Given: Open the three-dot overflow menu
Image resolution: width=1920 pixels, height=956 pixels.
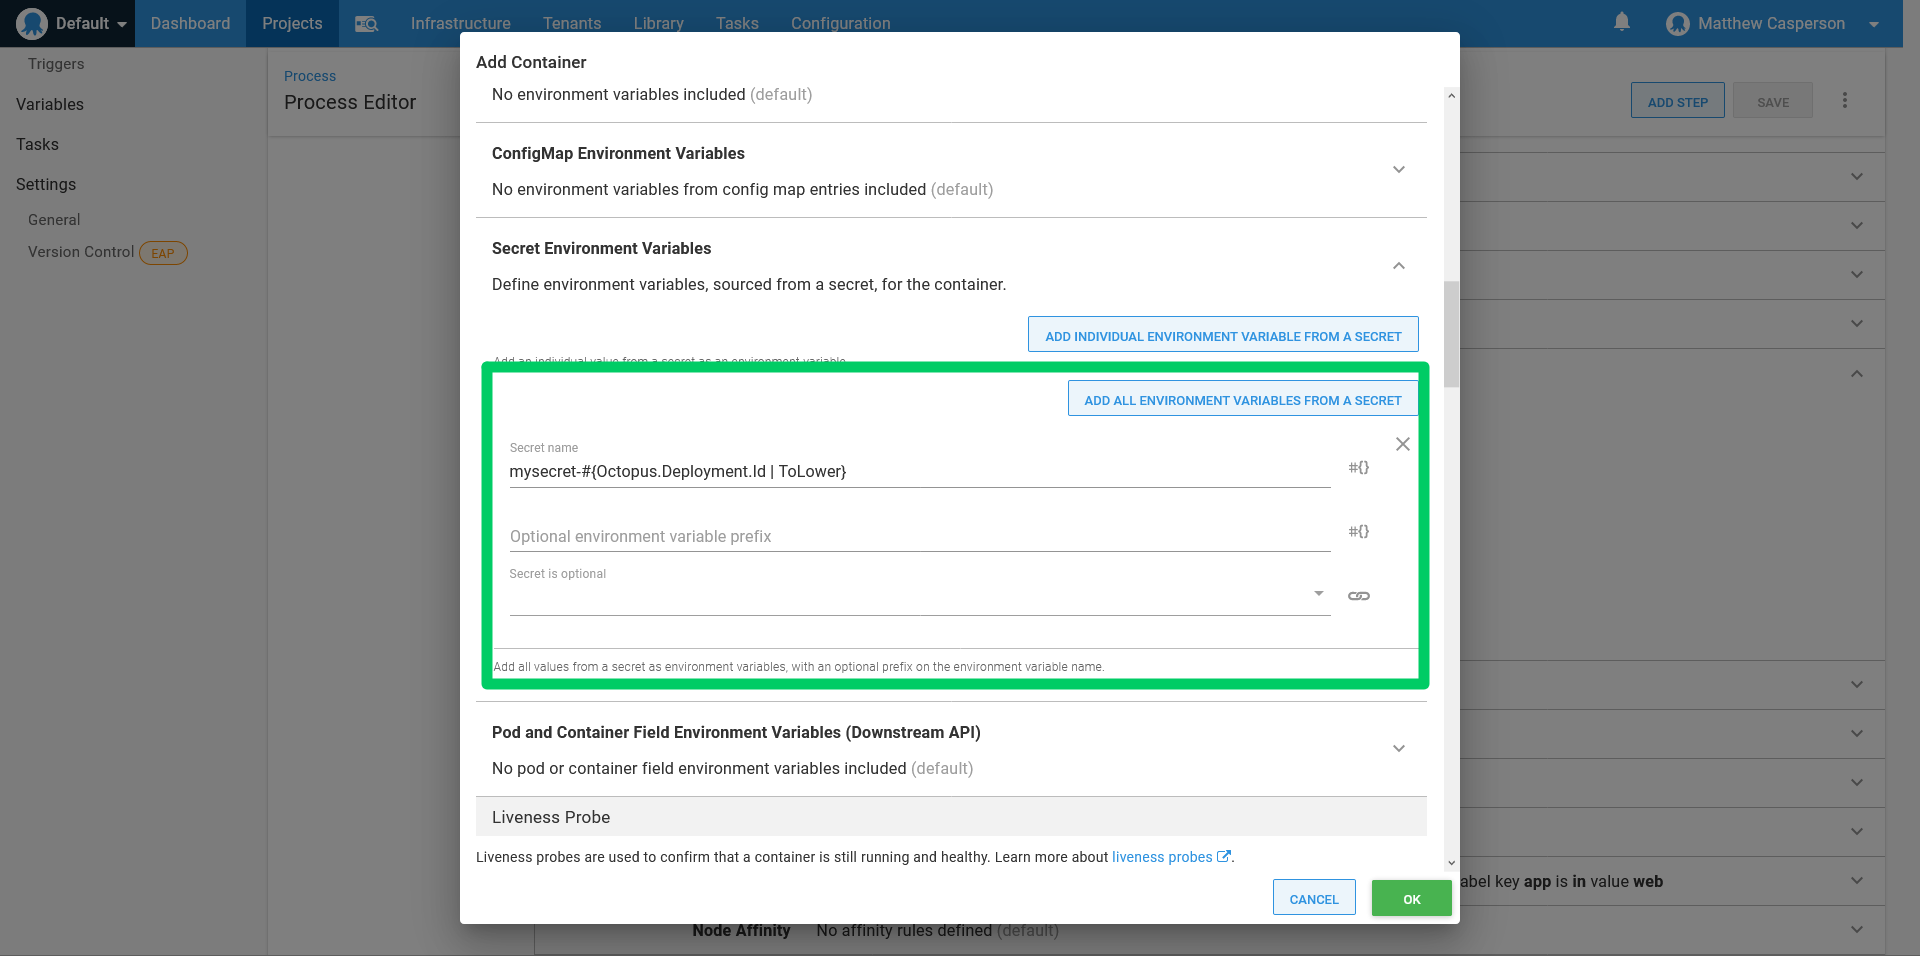Looking at the screenshot, I should [1844, 101].
